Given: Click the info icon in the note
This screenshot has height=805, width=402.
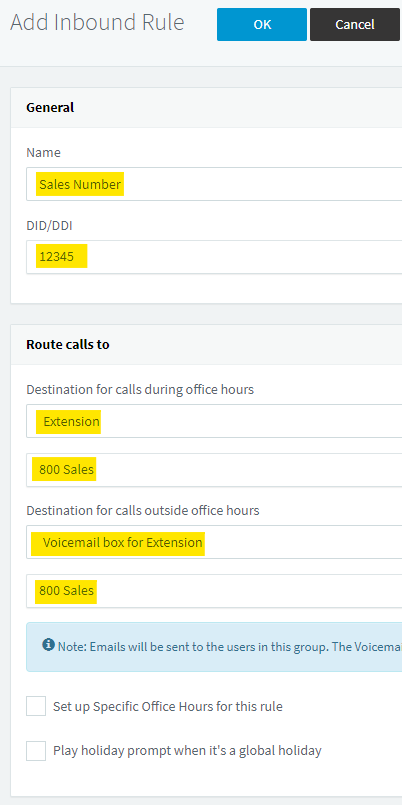Looking at the screenshot, I should tap(49, 644).
